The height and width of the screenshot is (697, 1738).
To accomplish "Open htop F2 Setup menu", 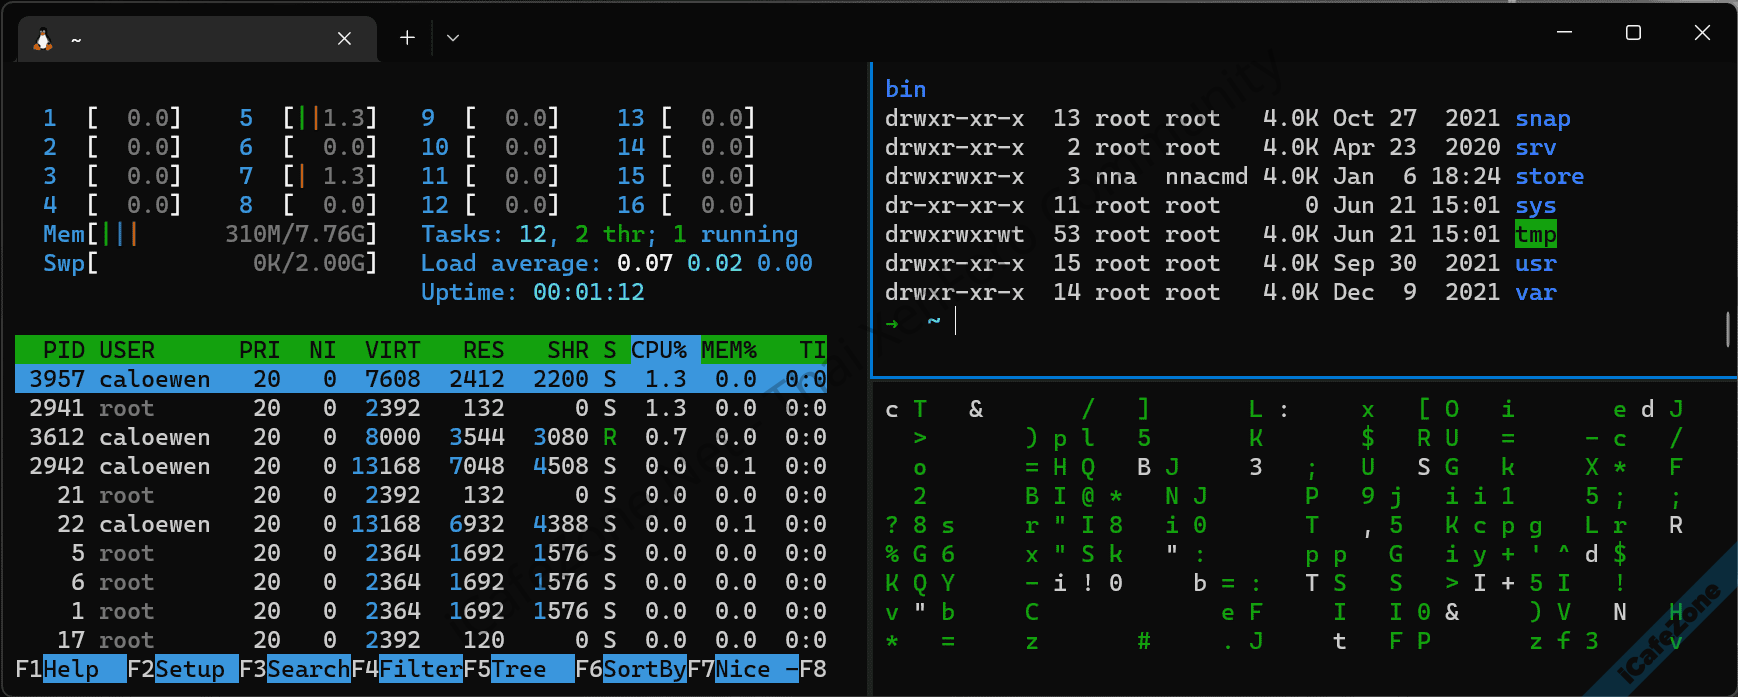I will [189, 669].
